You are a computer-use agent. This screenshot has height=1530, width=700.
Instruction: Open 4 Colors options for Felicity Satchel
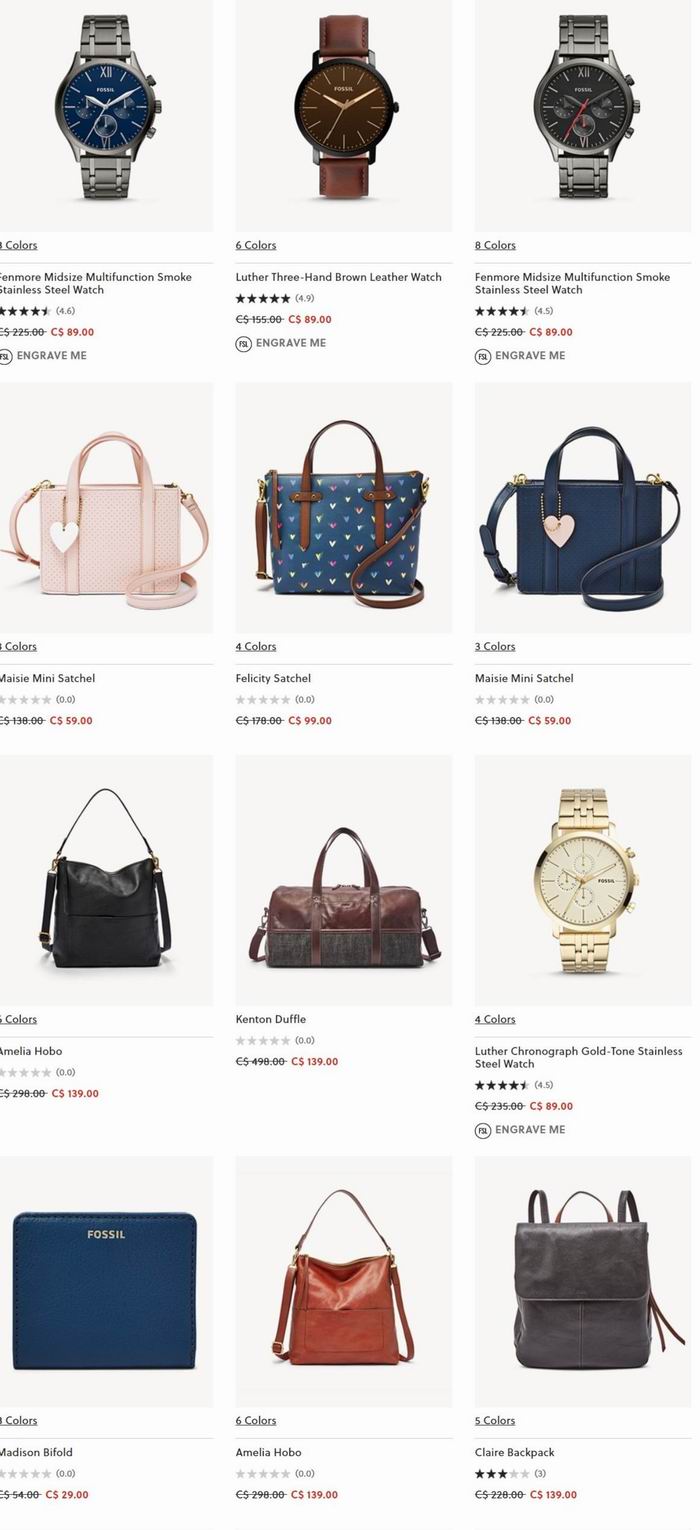pos(256,647)
